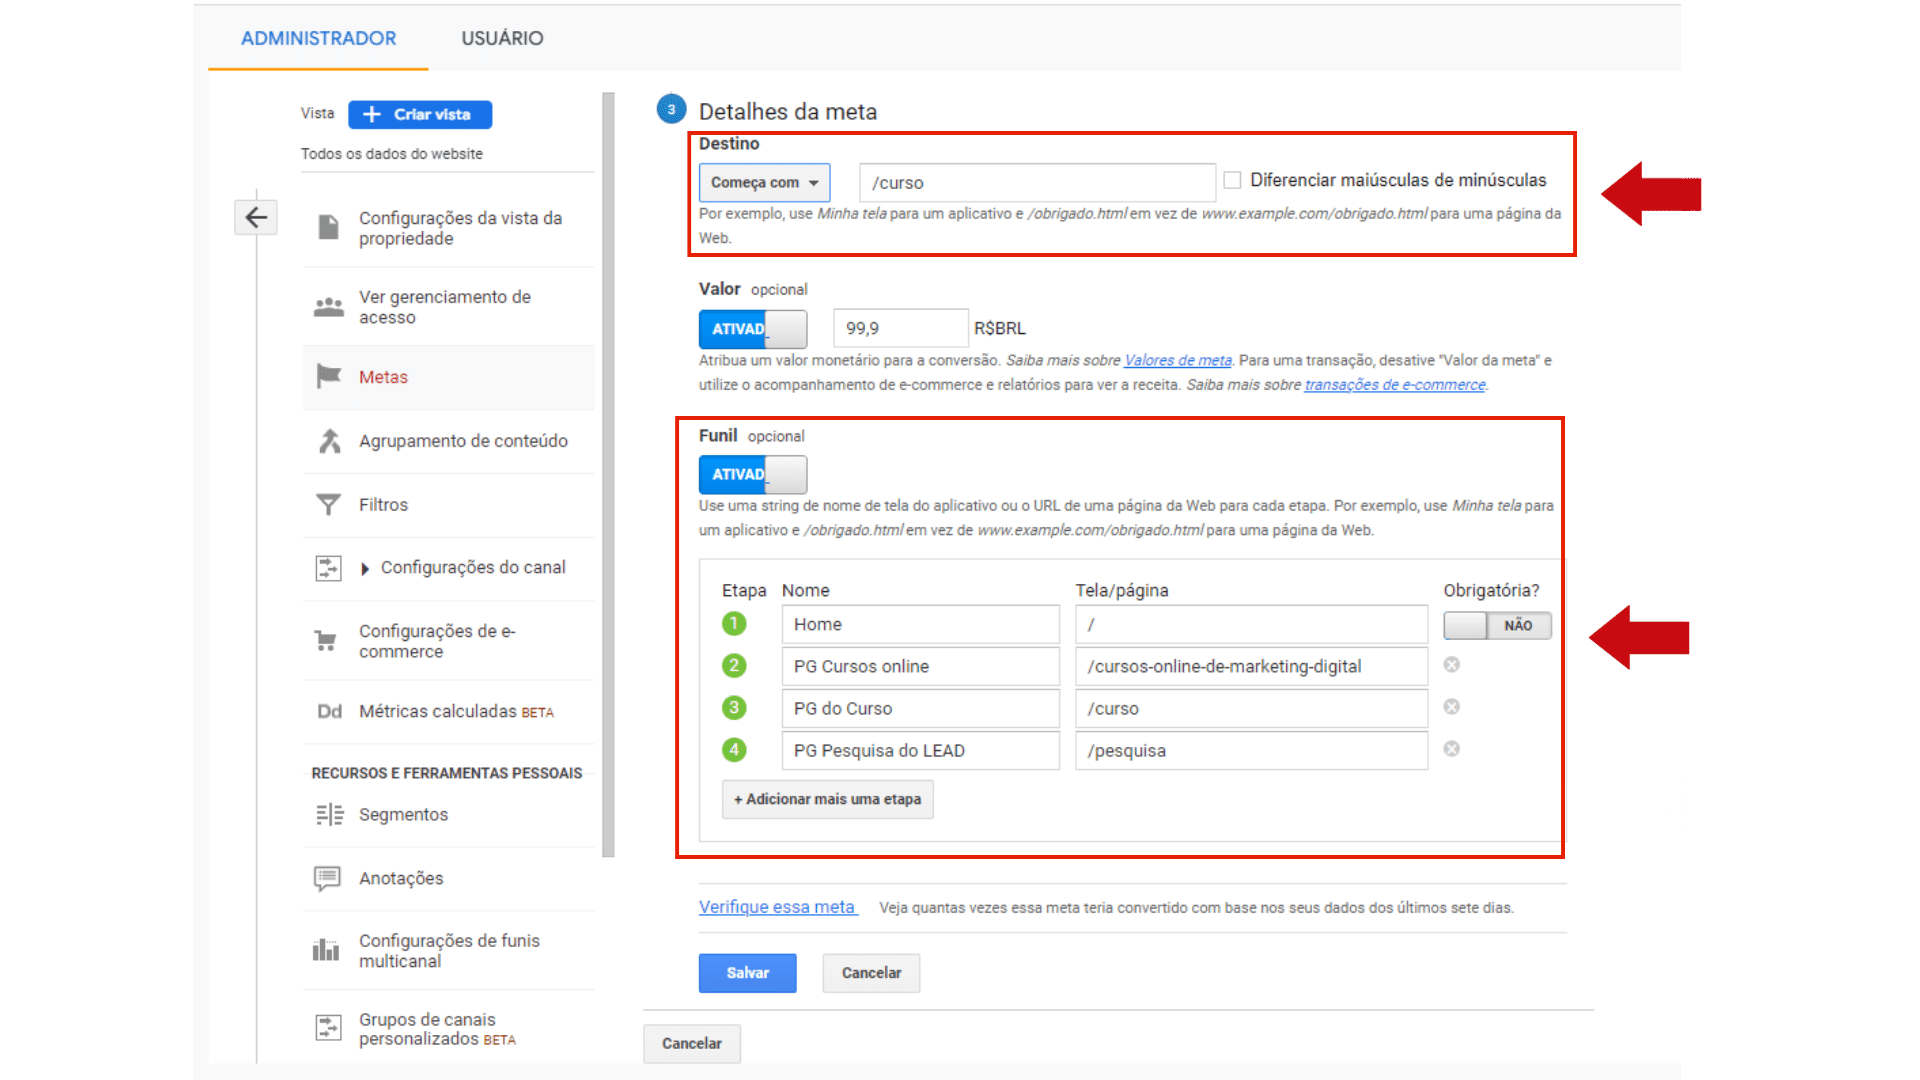1920x1080 pixels.
Task: Click the sidebar vertical scrollbar
Action: pyautogui.click(x=608, y=475)
